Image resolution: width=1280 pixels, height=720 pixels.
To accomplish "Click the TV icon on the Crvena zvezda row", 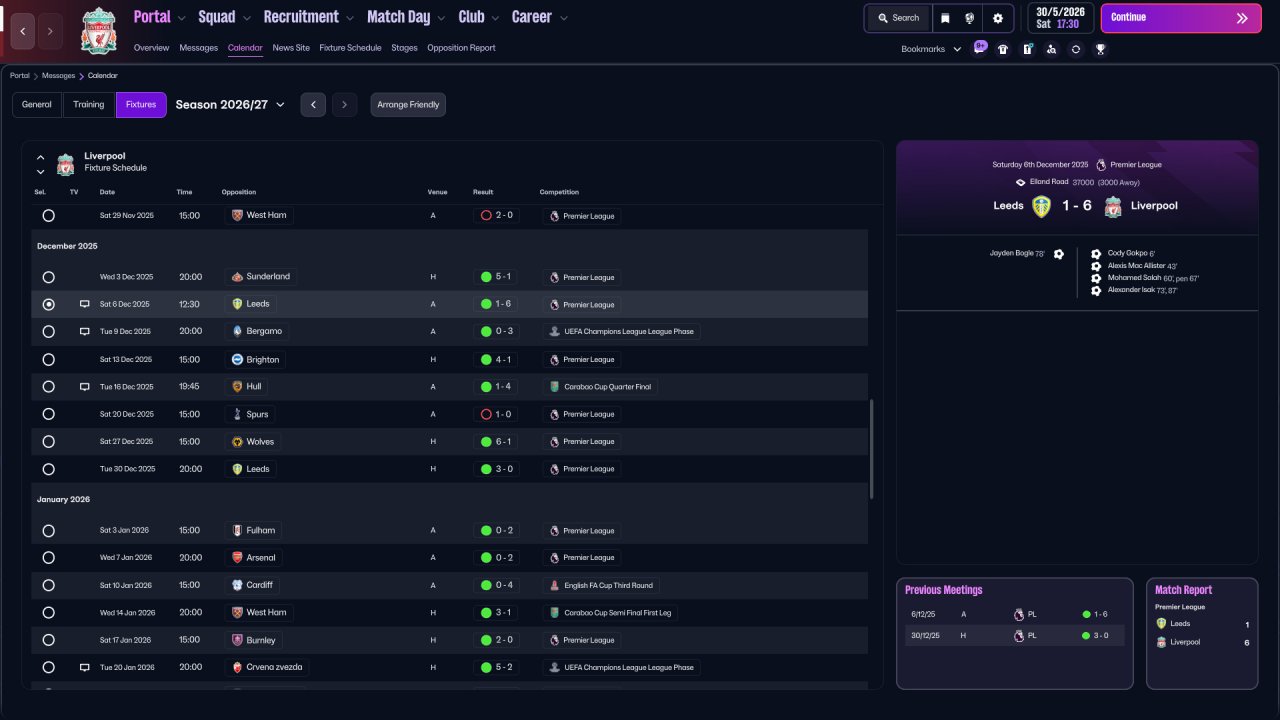I will click(85, 667).
